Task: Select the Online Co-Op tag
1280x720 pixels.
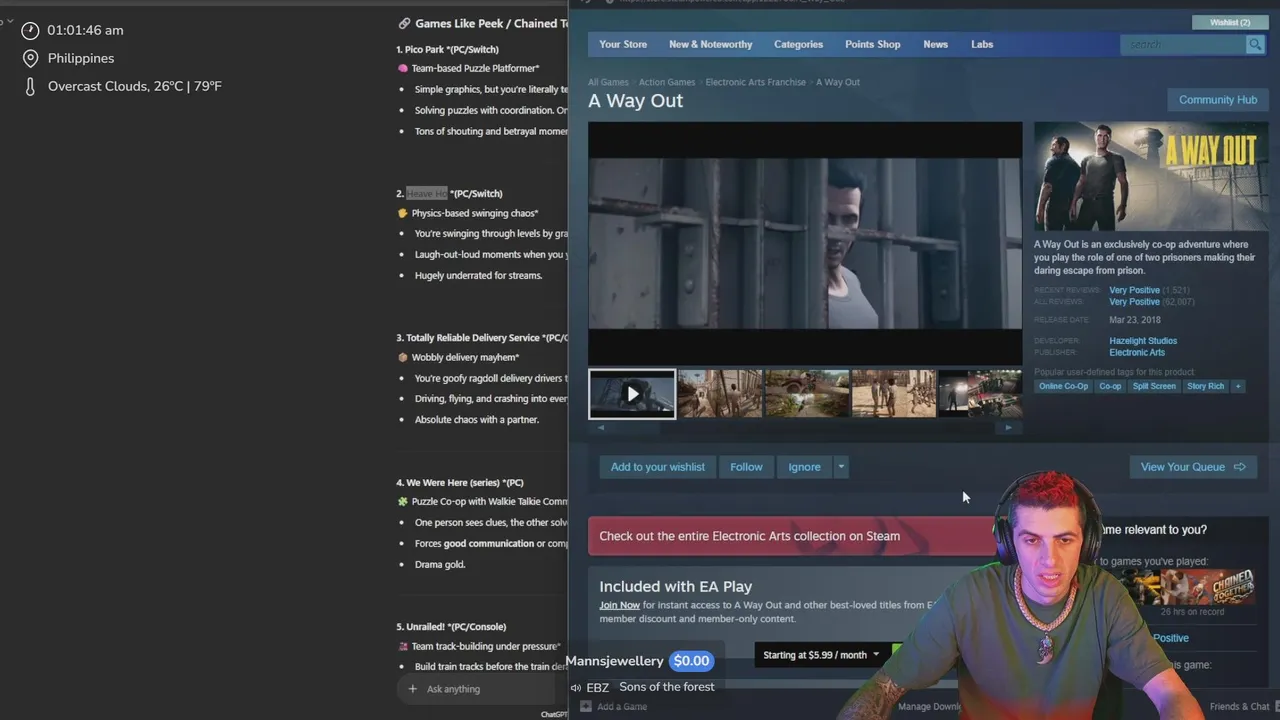Action: coord(1063,386)
